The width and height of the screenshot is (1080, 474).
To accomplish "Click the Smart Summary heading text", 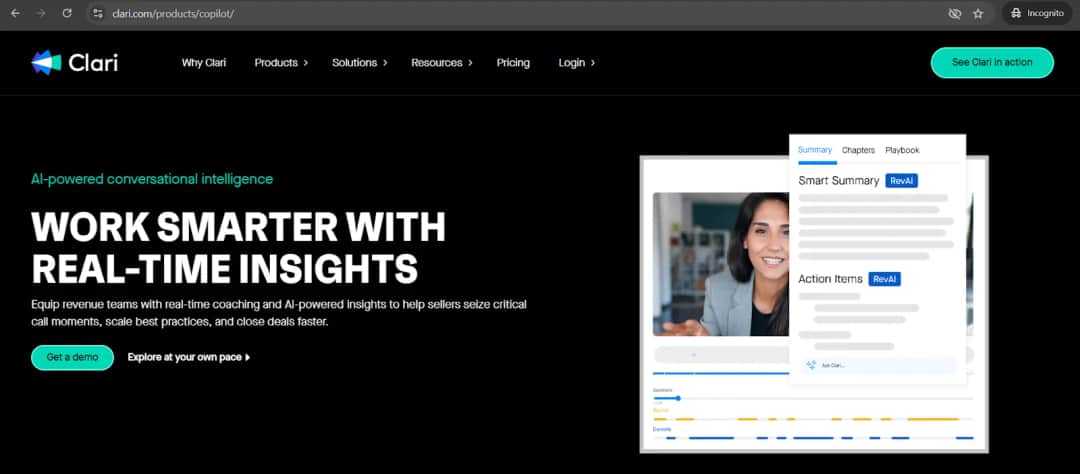I will coord(838,181).
